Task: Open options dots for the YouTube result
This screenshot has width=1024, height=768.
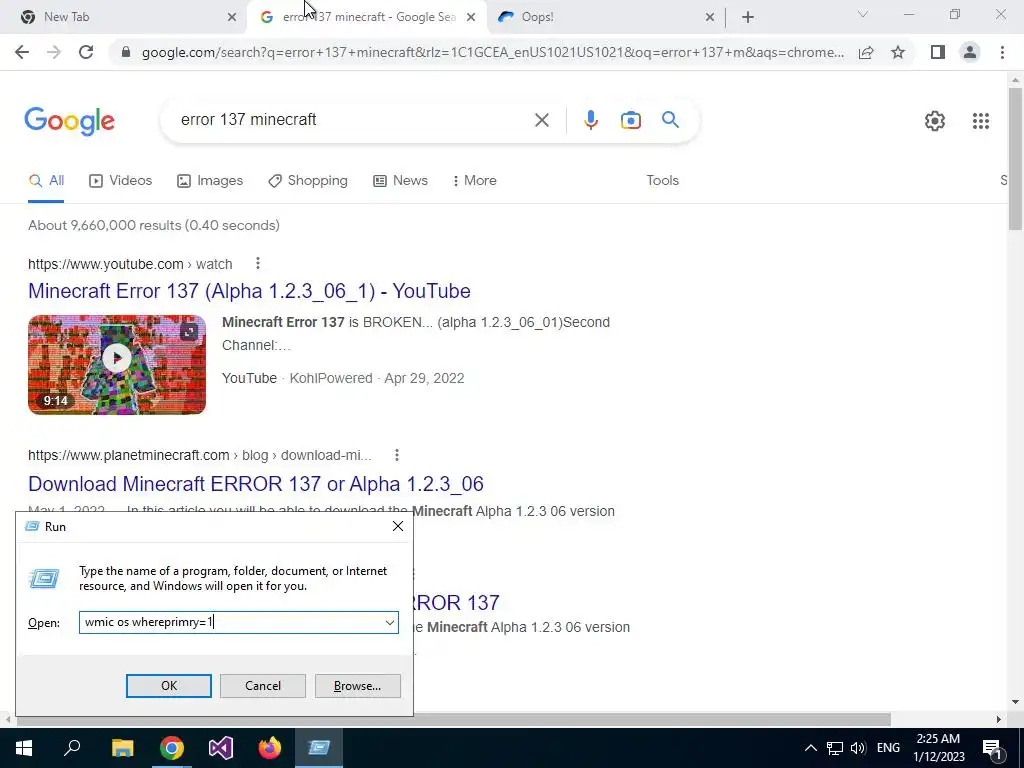Action: 258,263
